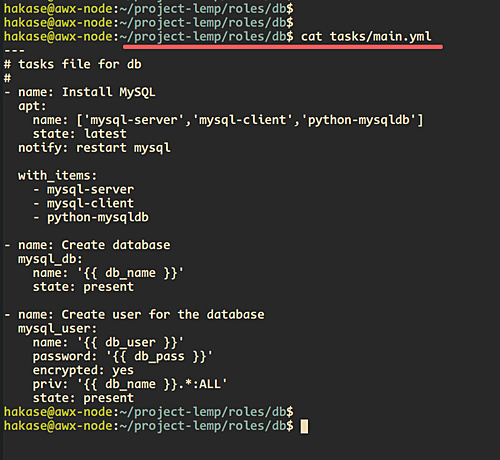Image resolution: width=500 pixels, height=460 pixels.
Task: Click the '# tasks file for db' comment
Action: coord(73,64)
